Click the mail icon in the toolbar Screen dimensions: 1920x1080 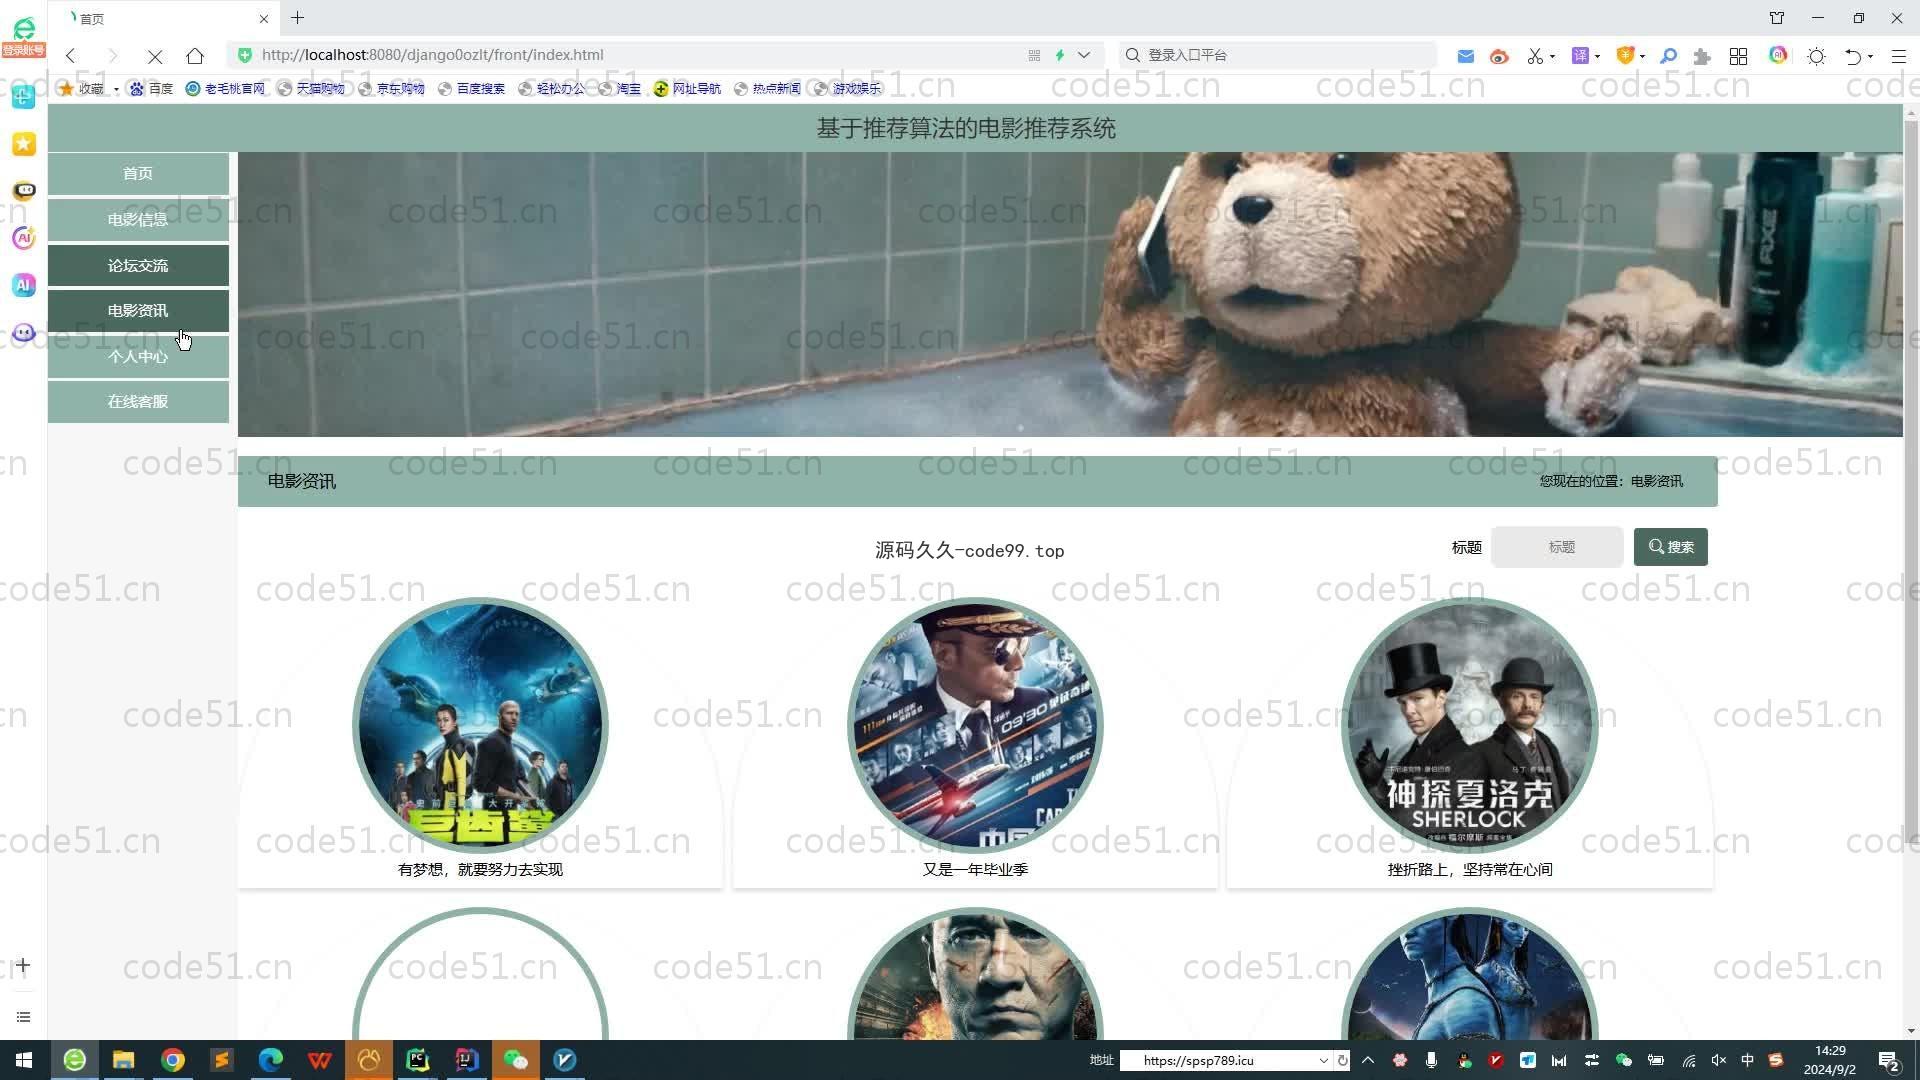point(1465,56)
